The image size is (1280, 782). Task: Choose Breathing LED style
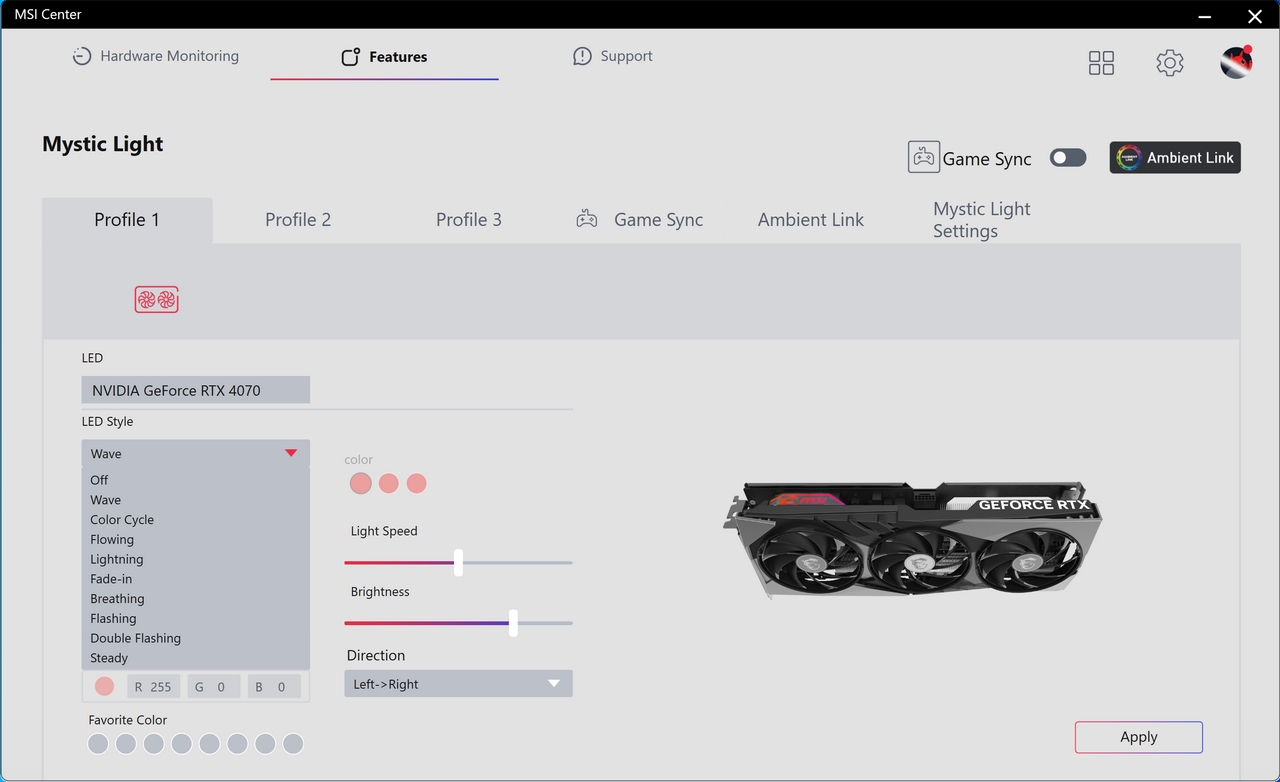(x=195, y=599)
